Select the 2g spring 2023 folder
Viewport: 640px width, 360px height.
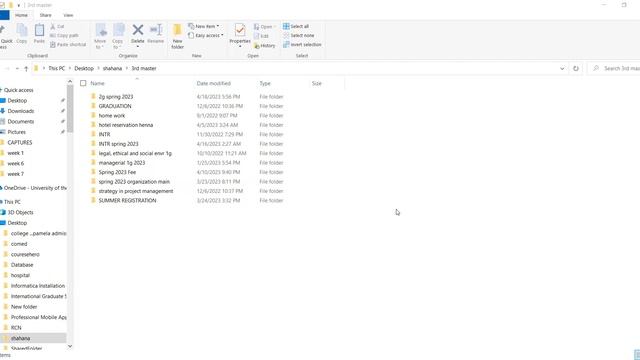116,97
